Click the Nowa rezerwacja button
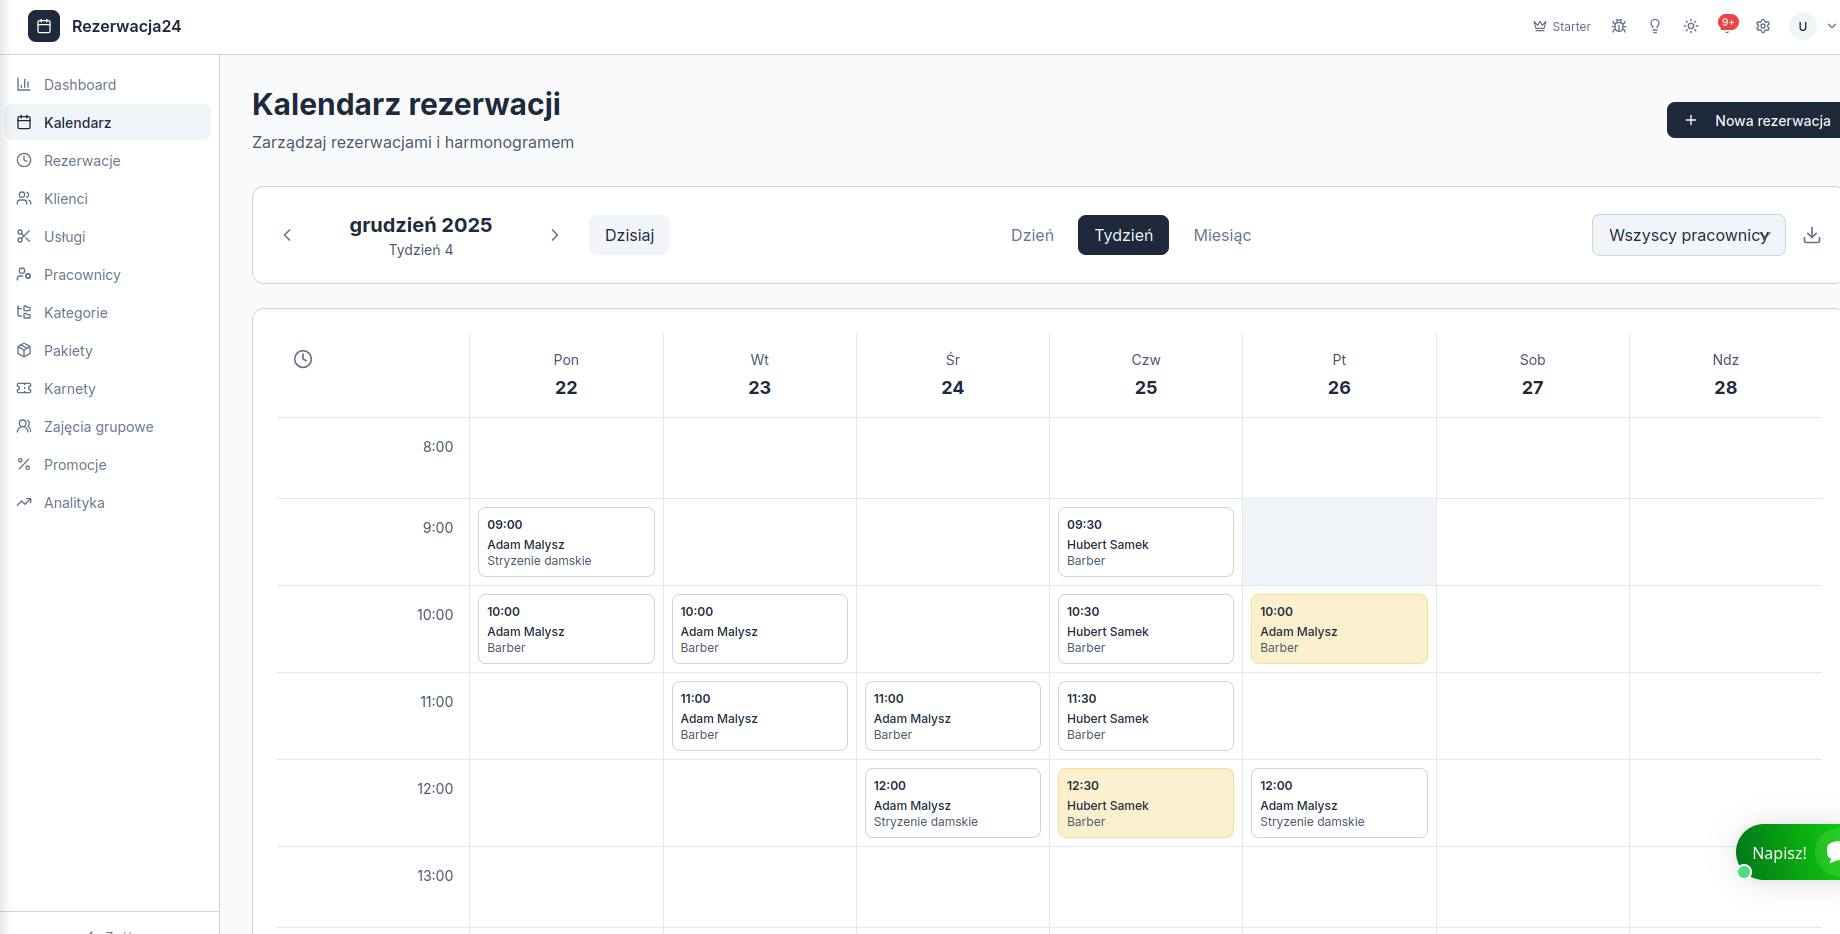The width and height of the screenshot is (1840, 934). point(1757,120)
